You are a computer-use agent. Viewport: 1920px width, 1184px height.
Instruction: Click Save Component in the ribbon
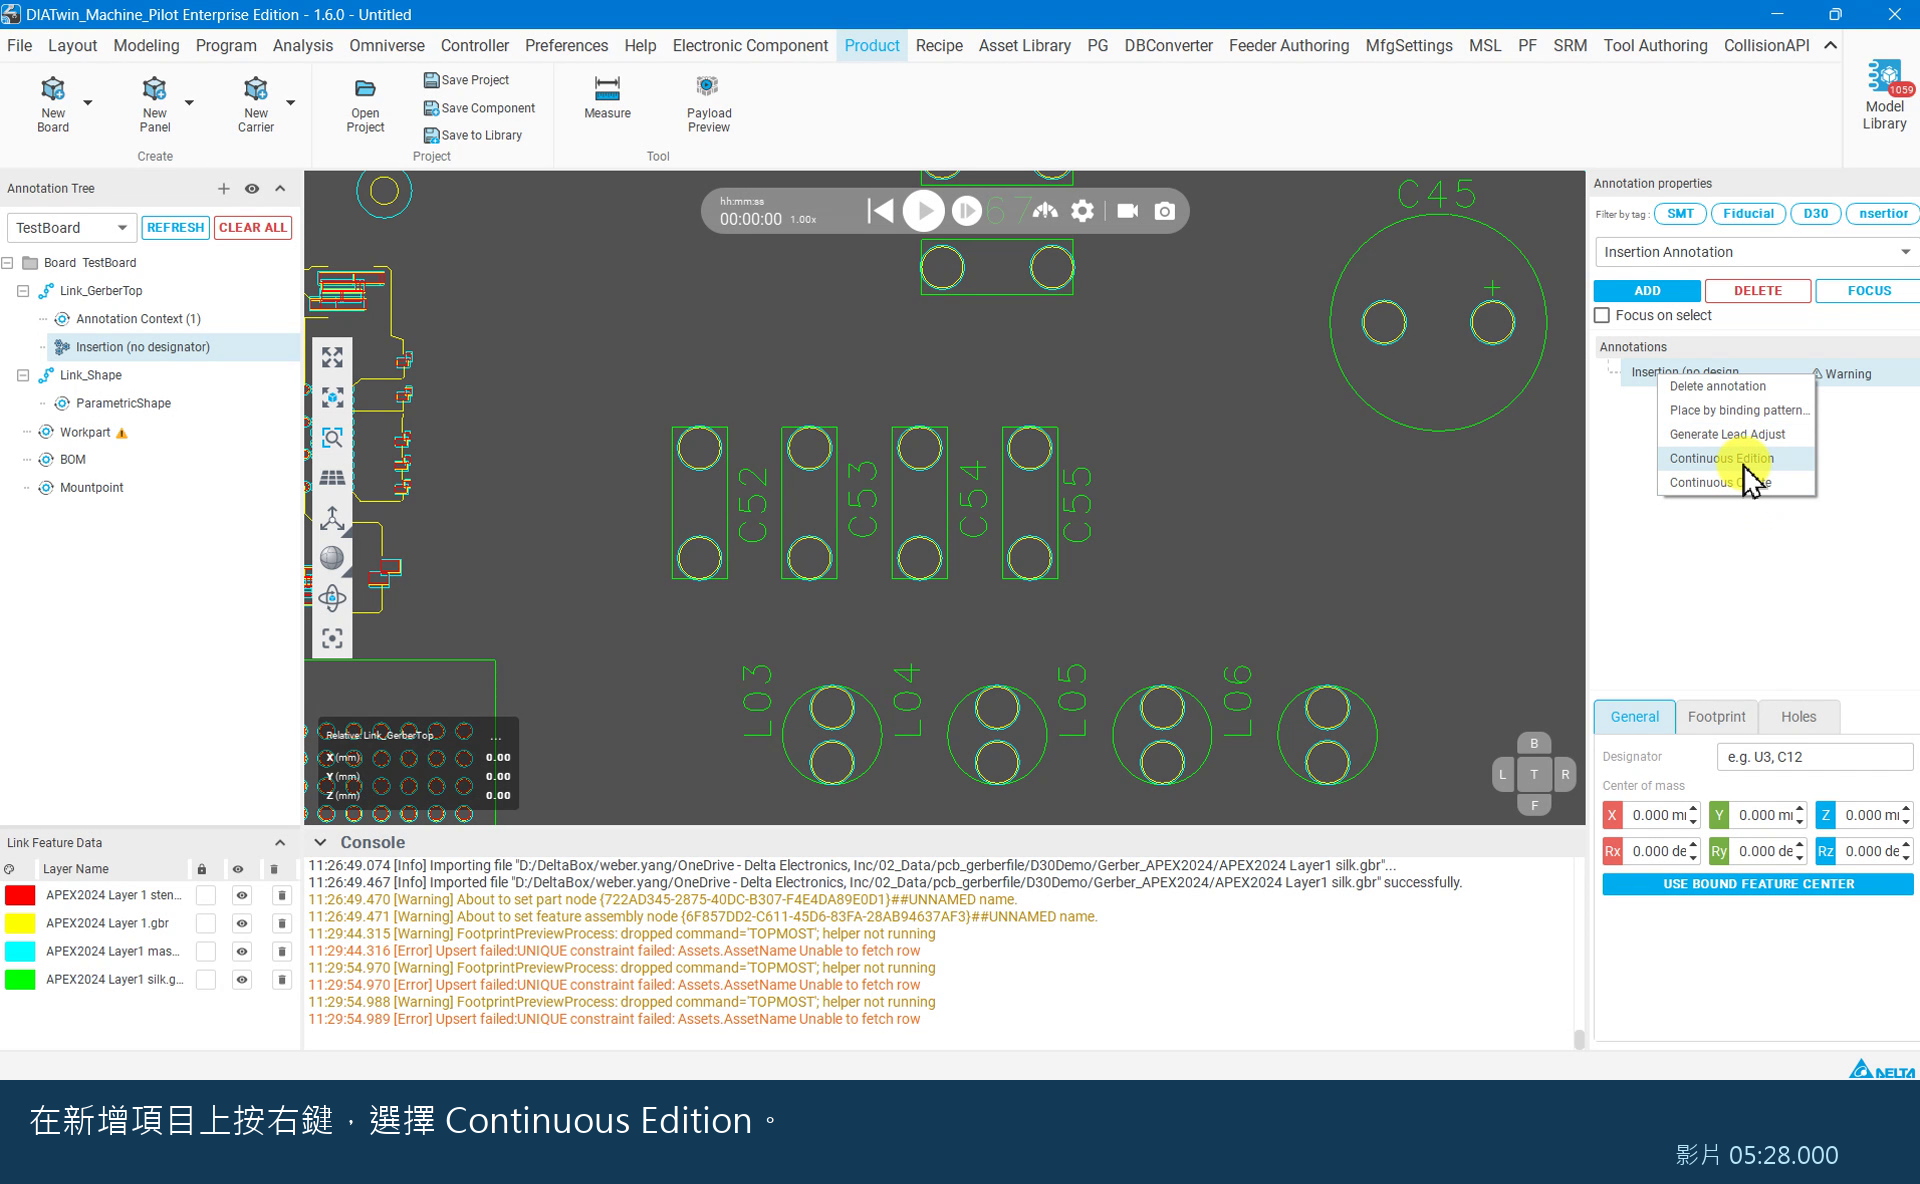tap(479, 108)
